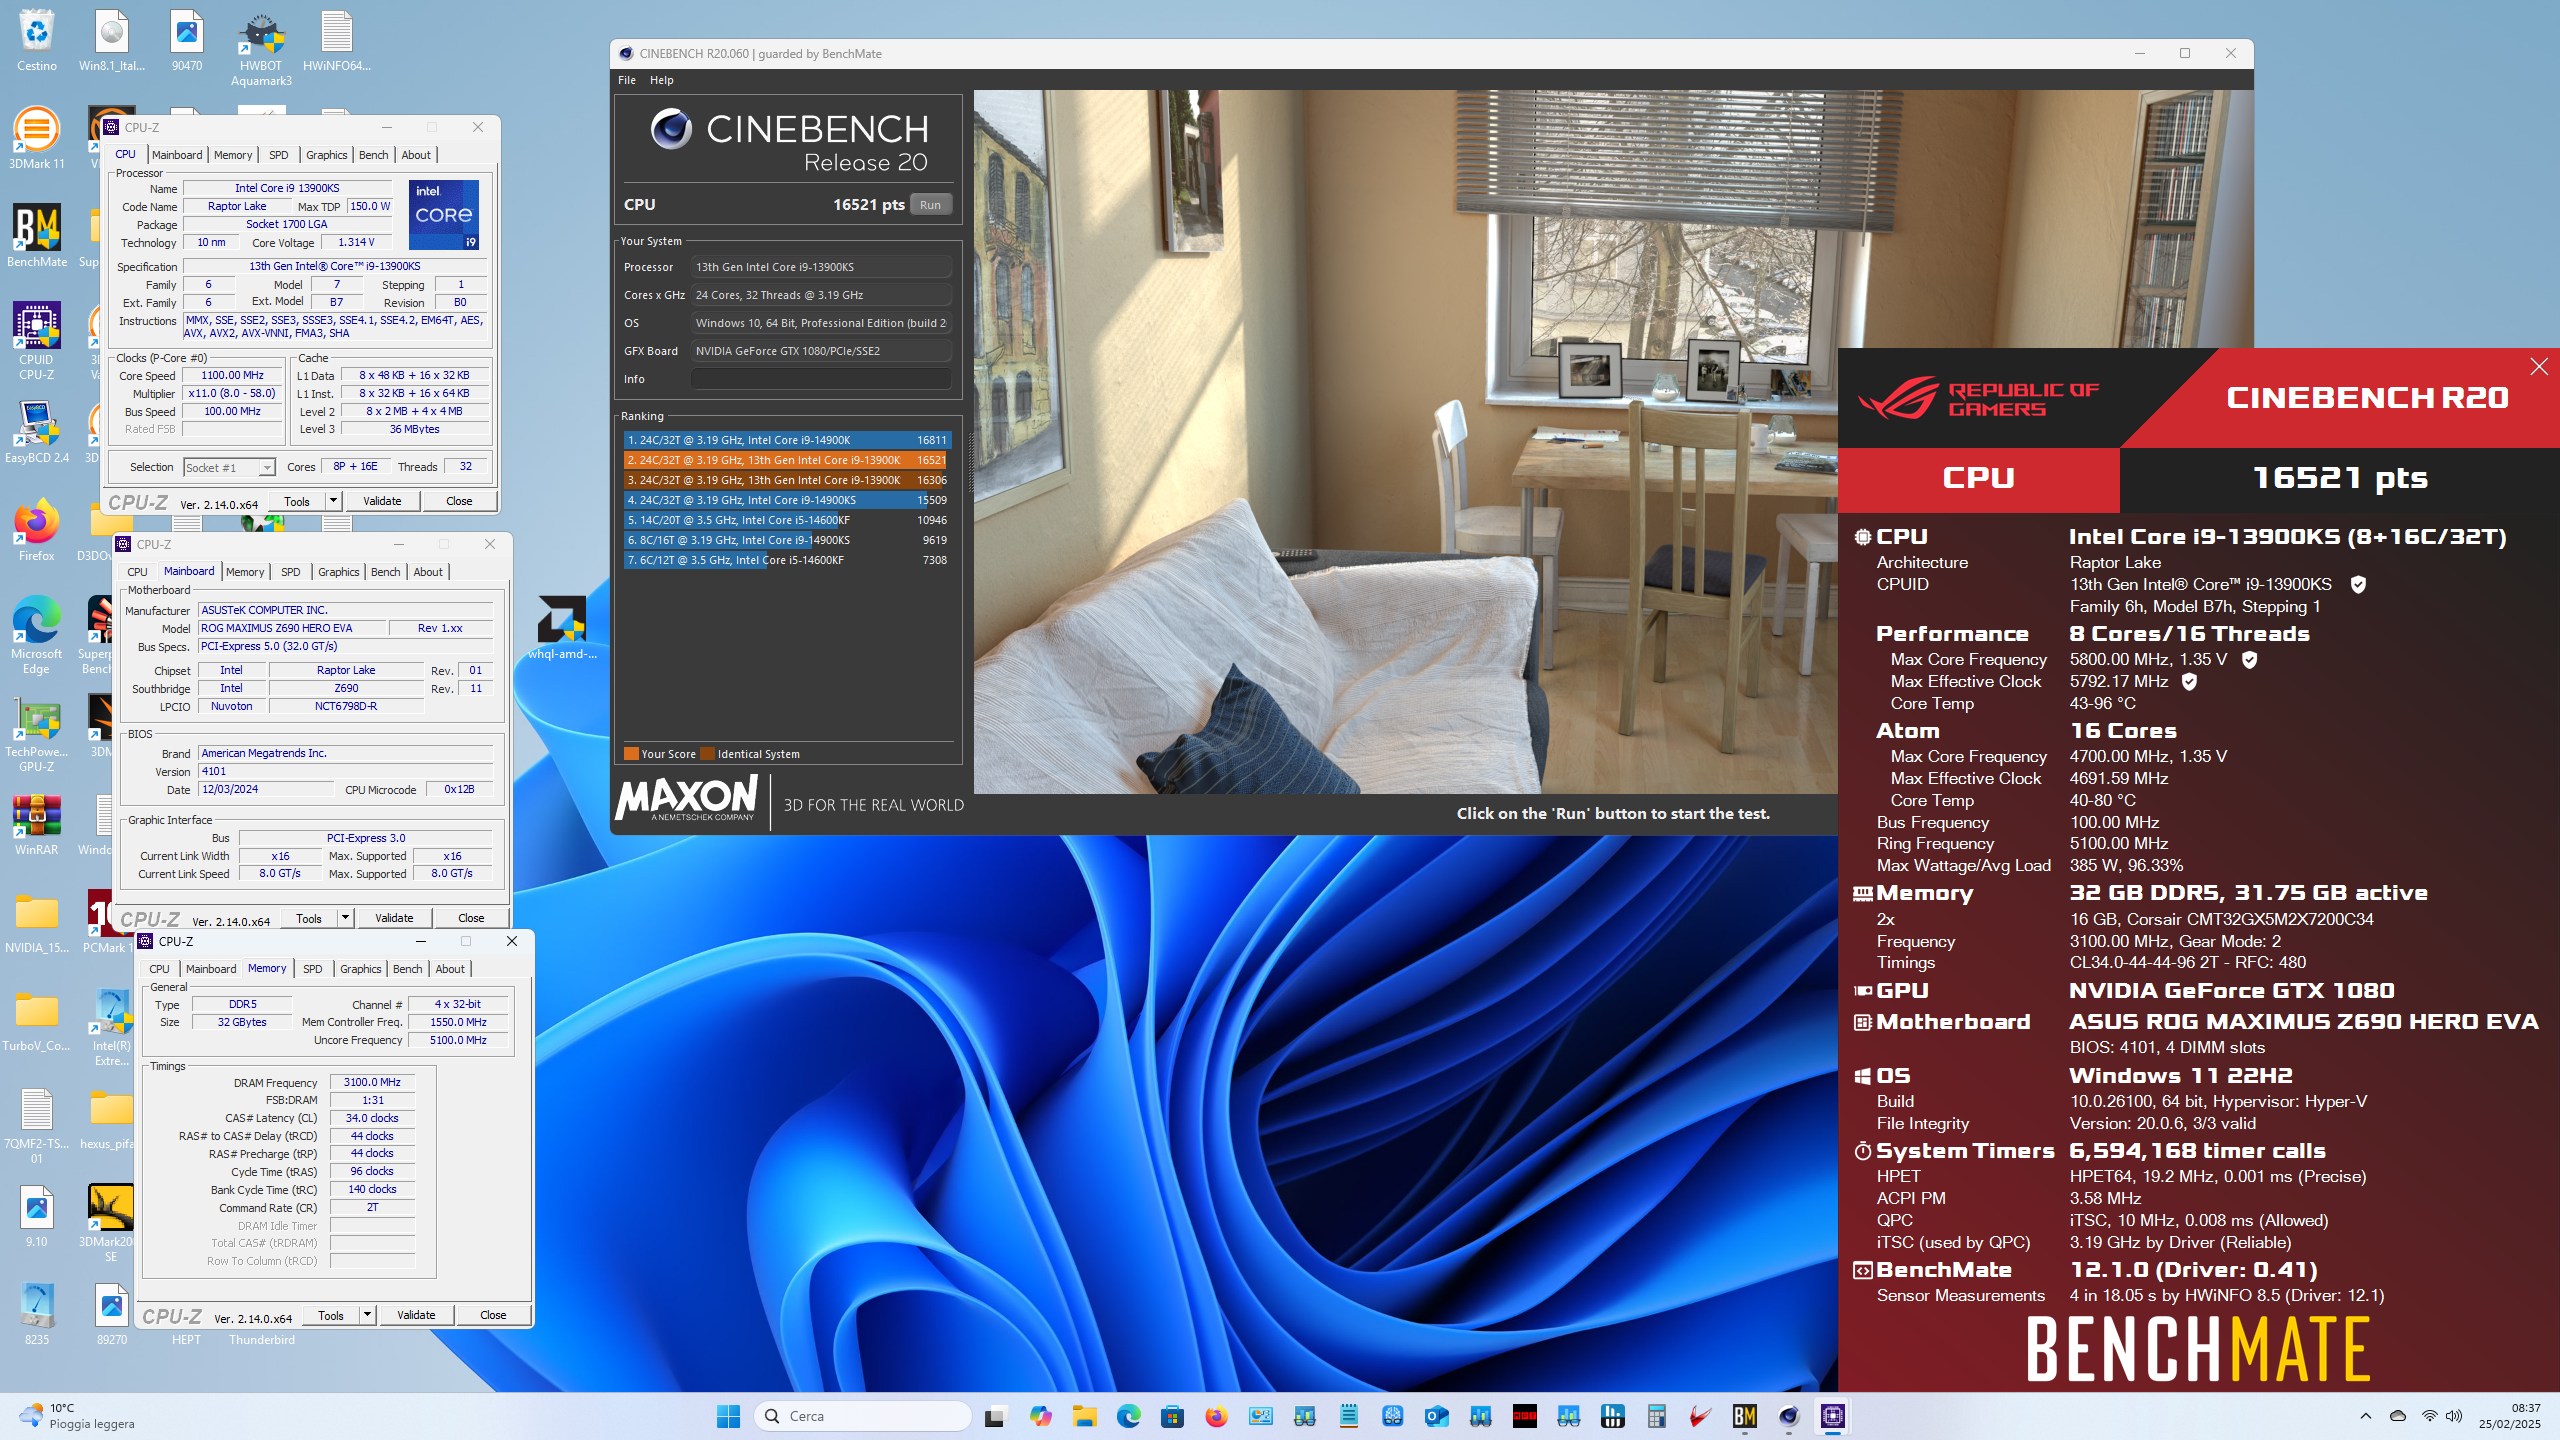
Task: Switch to SPD tab in top CPU-Z
Action: pos(278,155)
